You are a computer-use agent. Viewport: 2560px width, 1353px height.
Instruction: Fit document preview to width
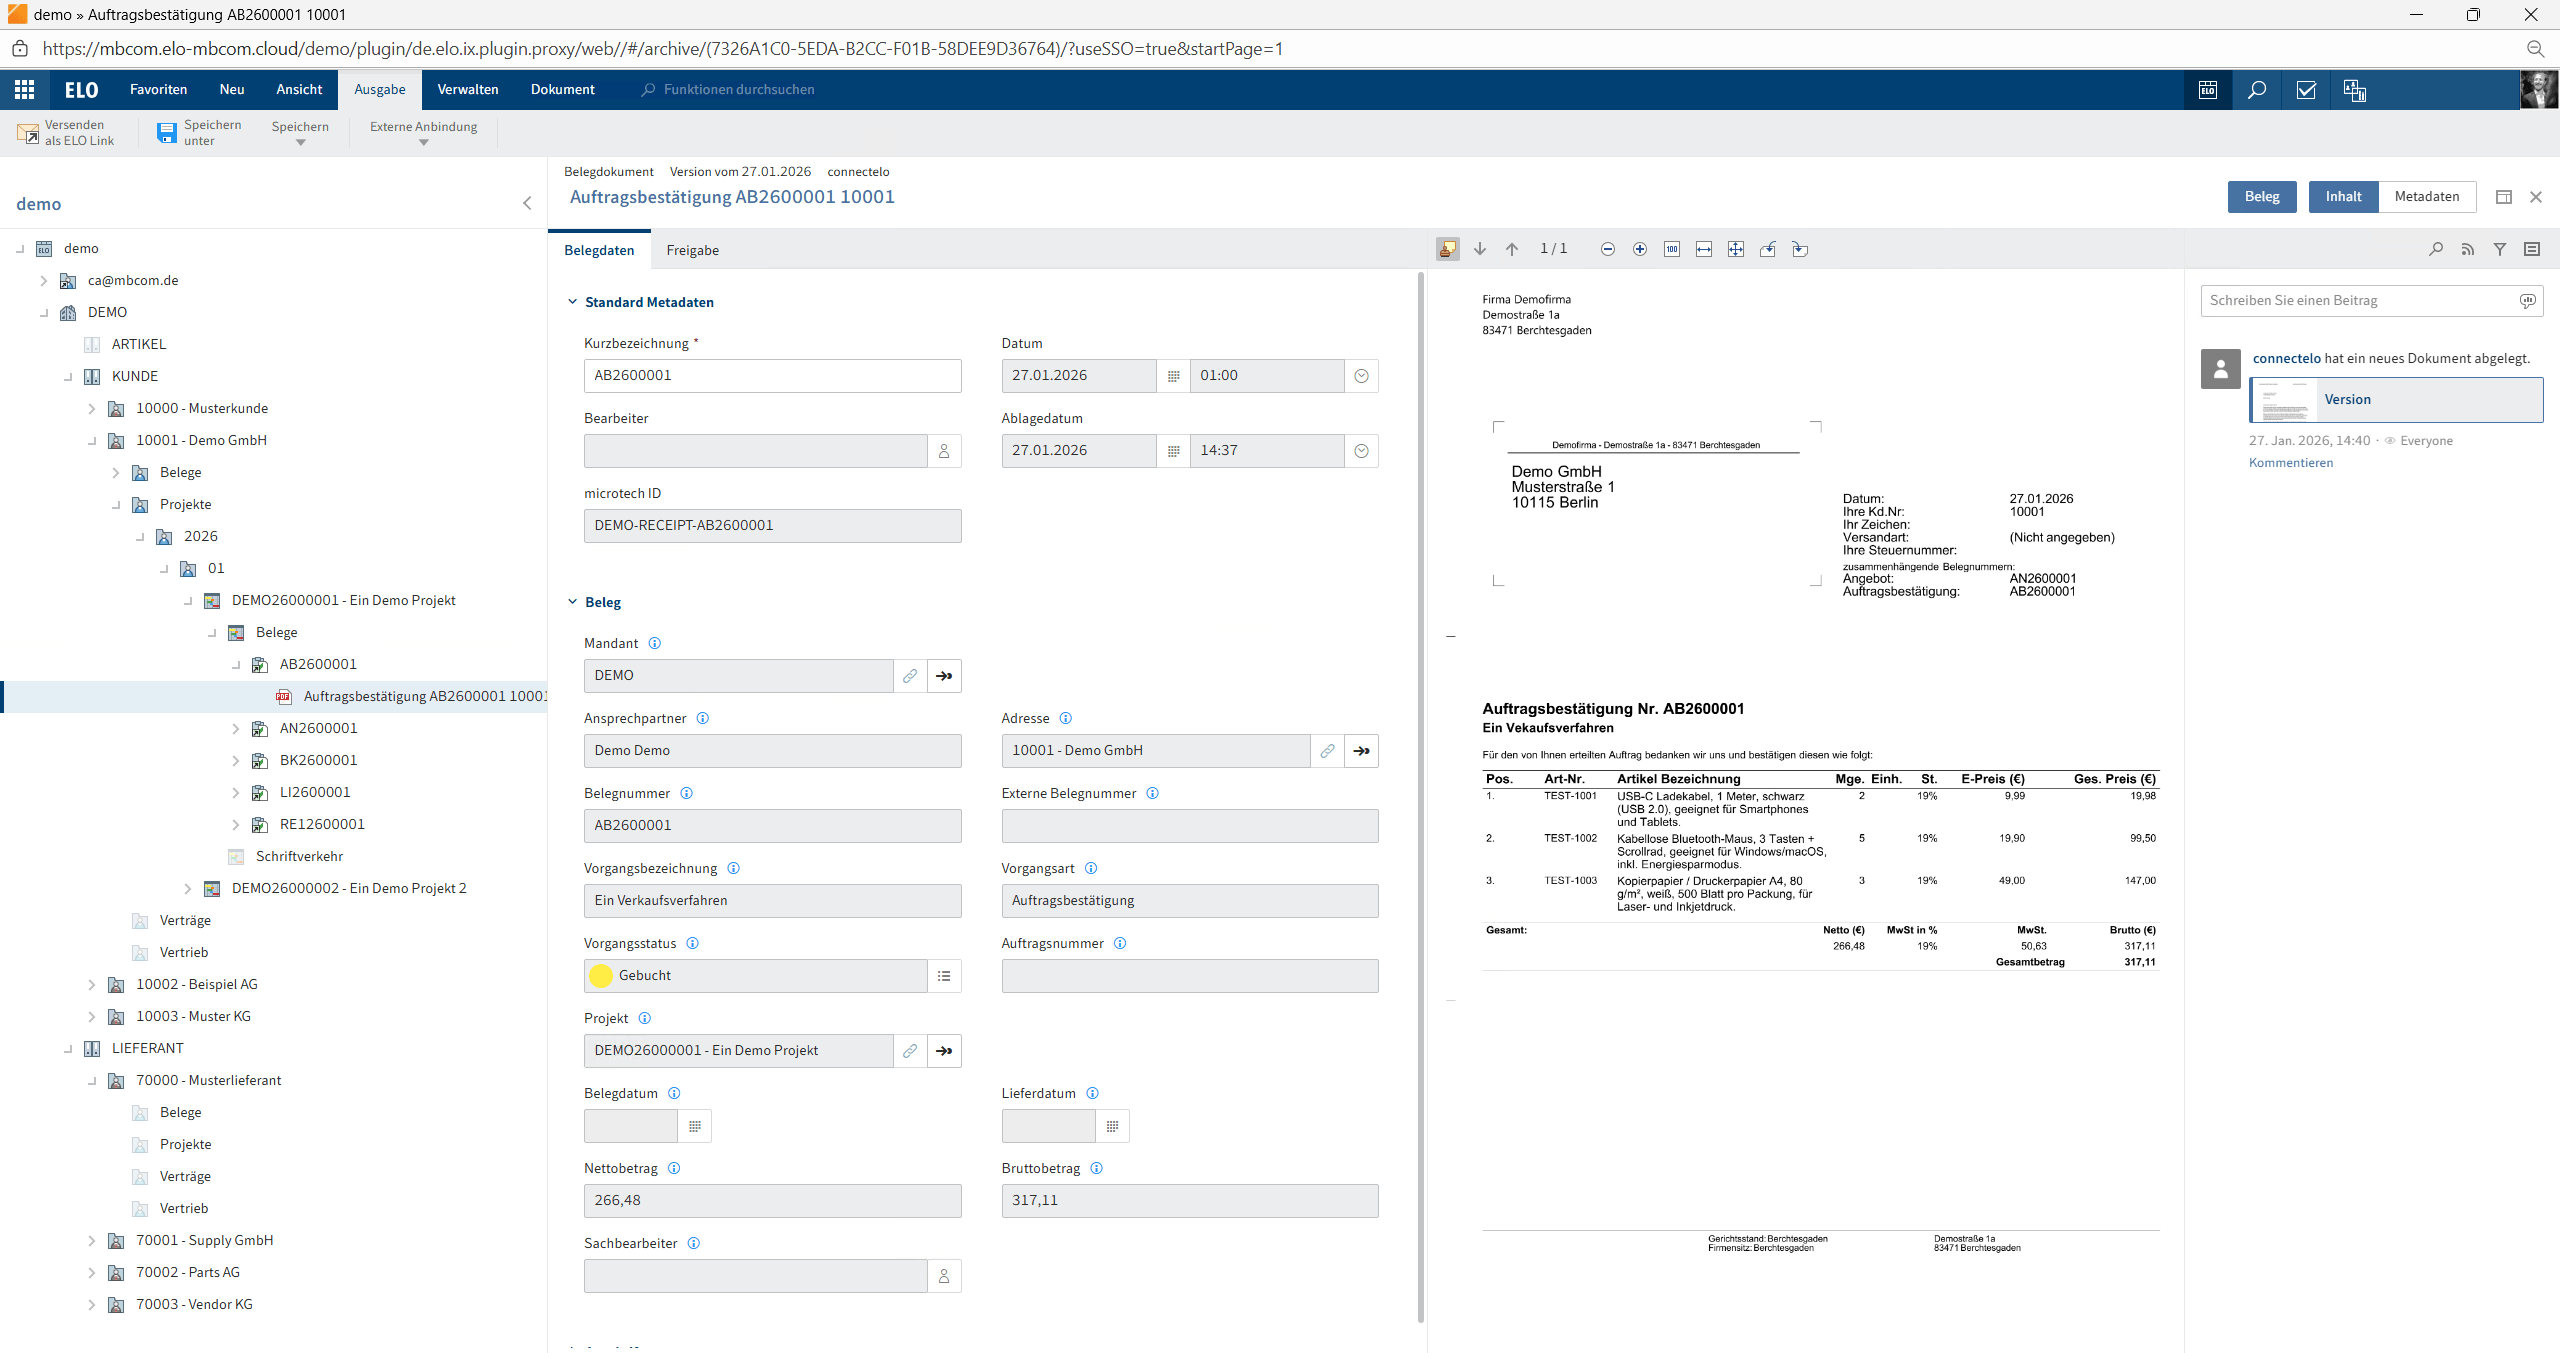1704,249
